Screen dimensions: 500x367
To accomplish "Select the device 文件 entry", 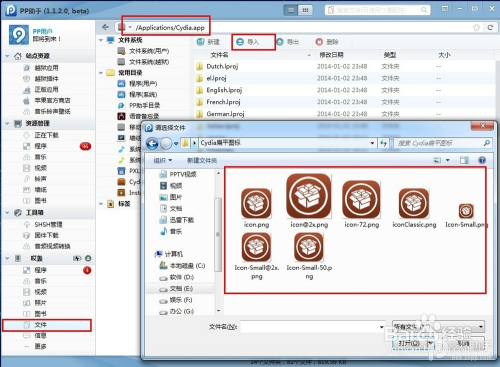I will 47,325.
